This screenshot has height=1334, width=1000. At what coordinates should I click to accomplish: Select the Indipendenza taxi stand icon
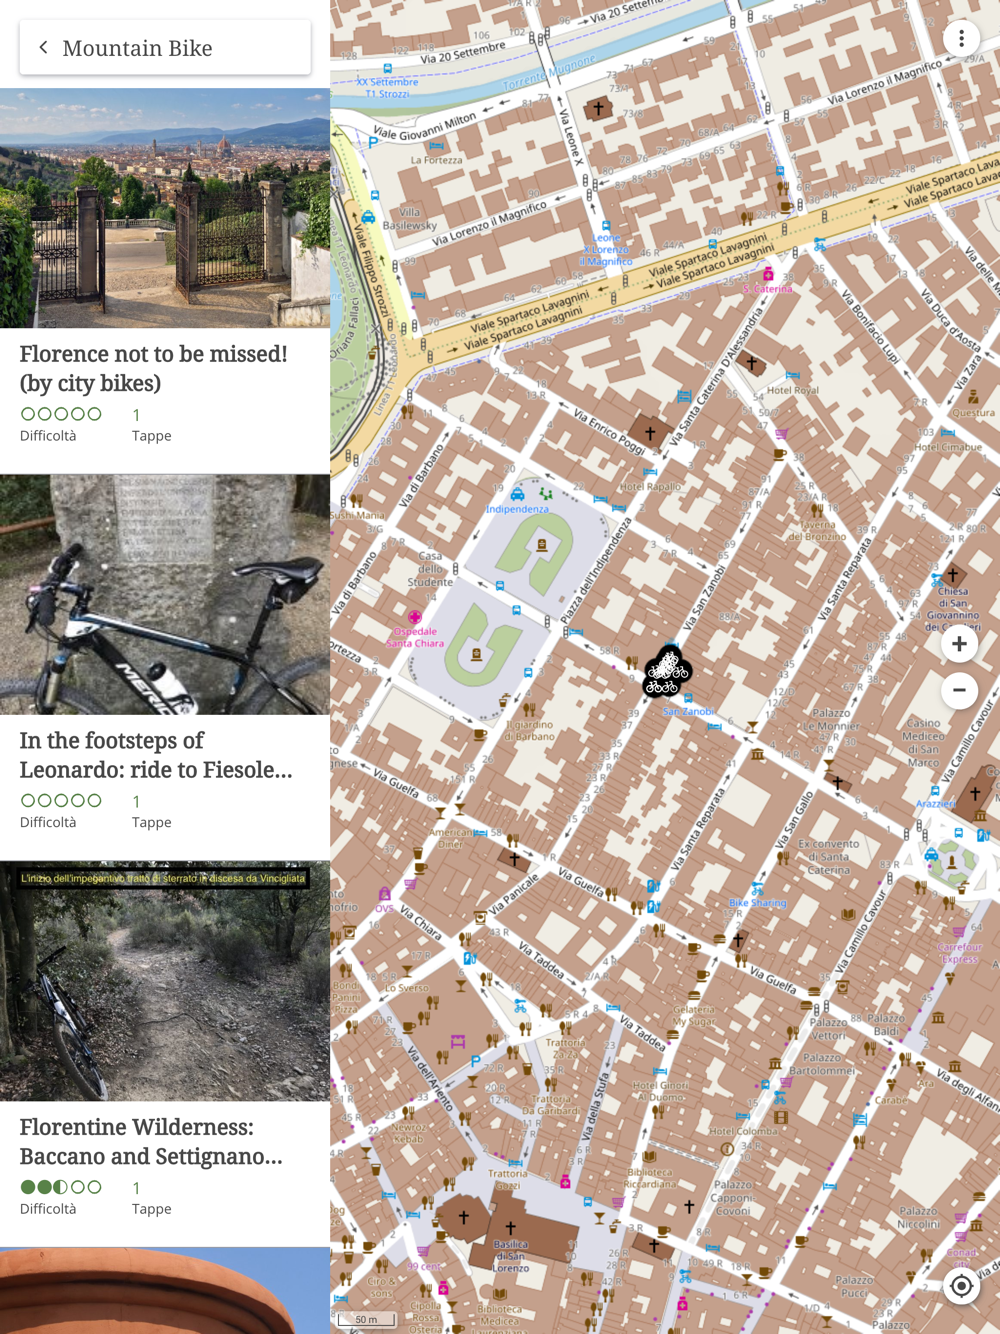517,494
